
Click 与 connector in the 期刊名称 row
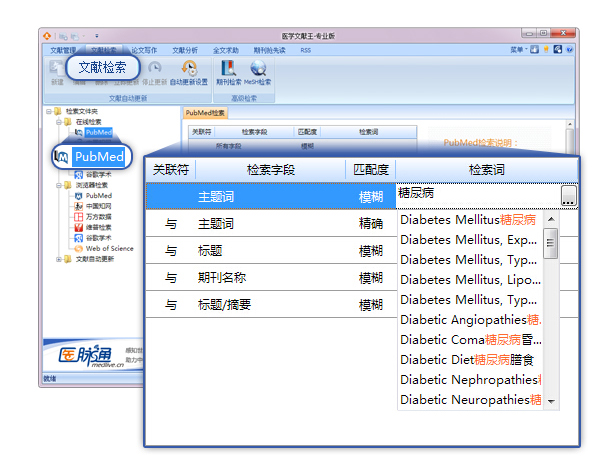(171, 278)
